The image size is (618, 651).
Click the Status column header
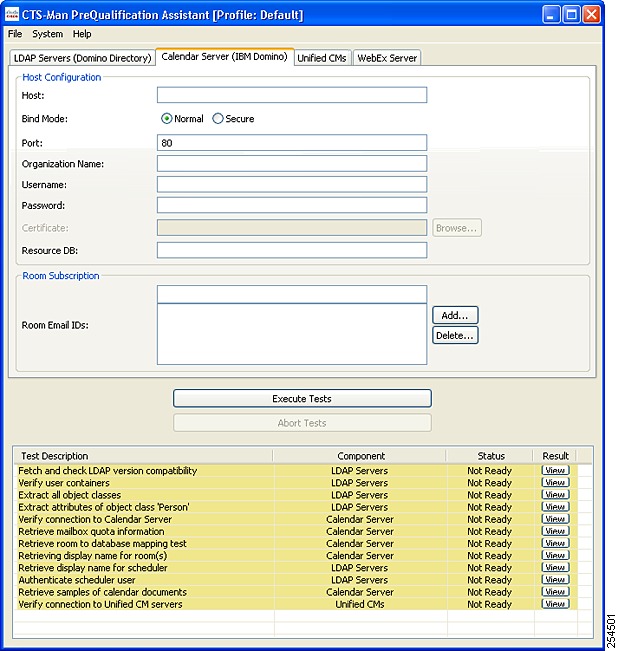pos(491,456)
